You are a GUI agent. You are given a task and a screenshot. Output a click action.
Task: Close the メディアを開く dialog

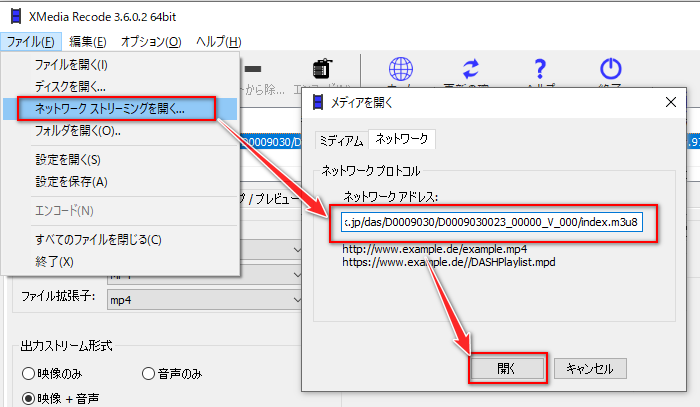pyautogui.click(x=671, y=102)
